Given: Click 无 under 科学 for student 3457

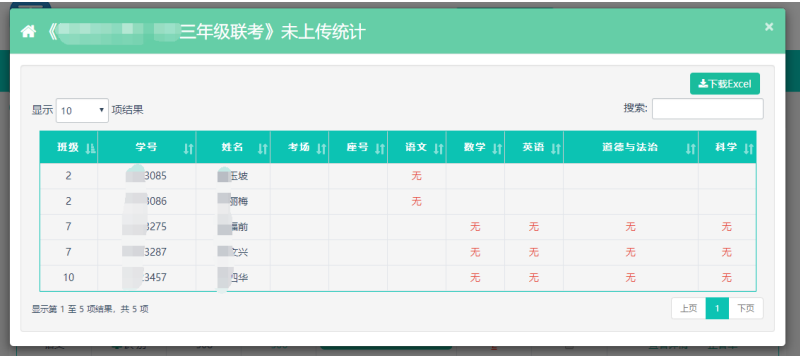Looking at the screenshot, I should pos(727,278).
